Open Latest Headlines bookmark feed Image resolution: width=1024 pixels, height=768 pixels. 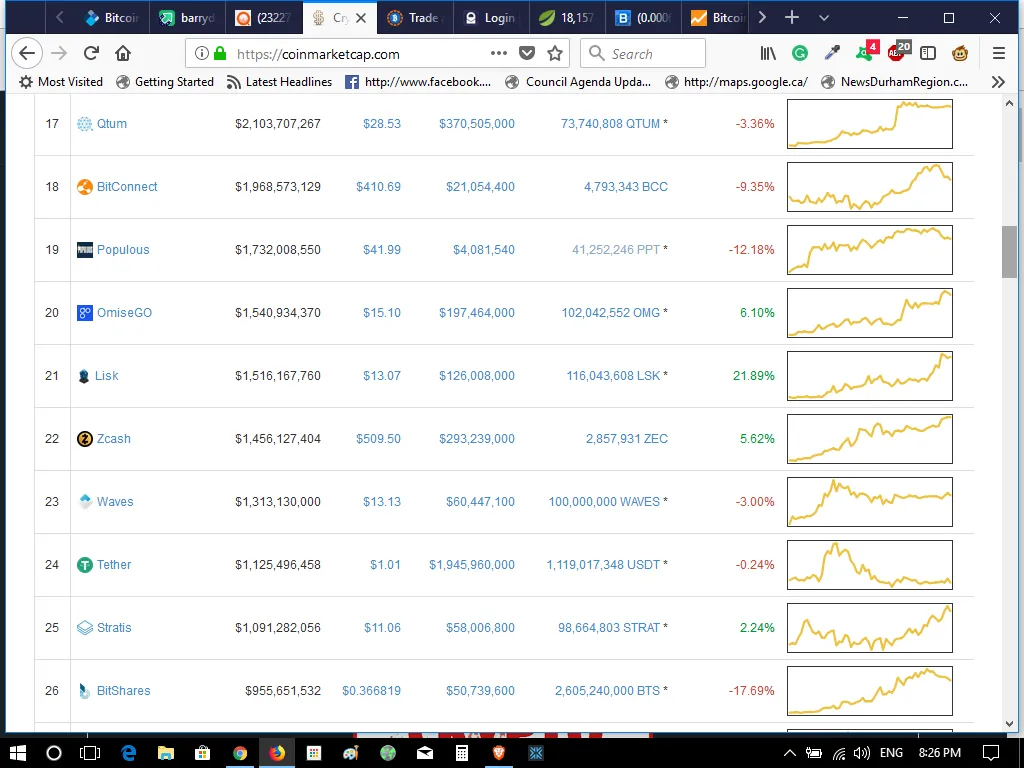280,82
